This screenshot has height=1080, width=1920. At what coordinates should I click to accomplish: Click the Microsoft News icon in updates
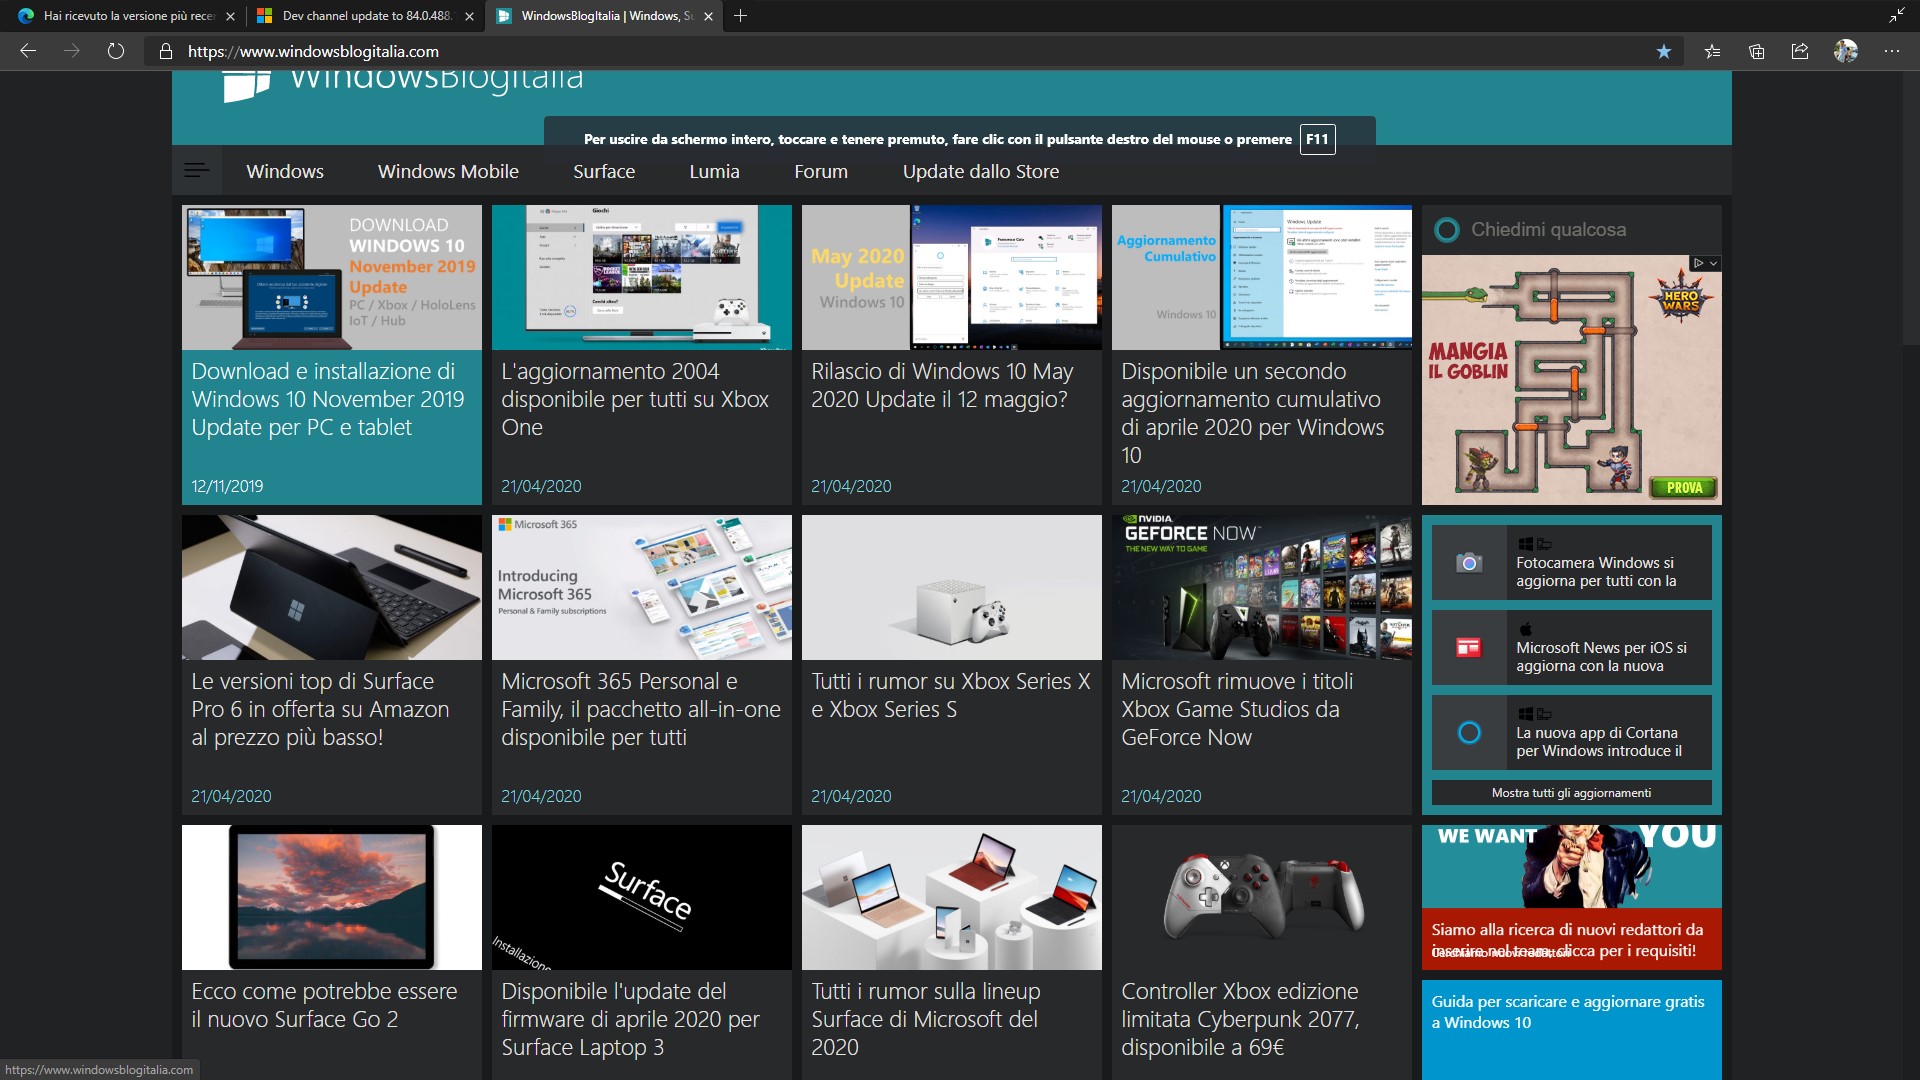tap(1469, 648)
